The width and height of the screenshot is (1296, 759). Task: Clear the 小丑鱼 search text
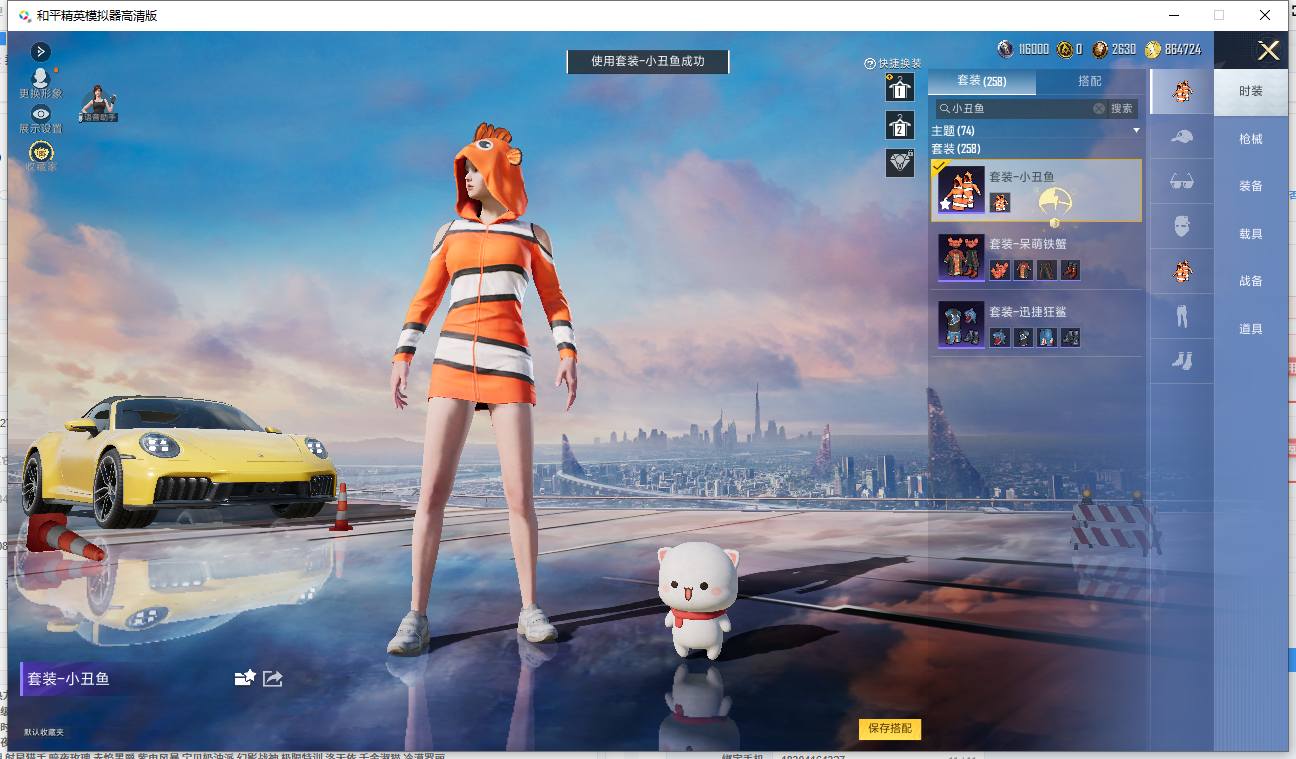point(1099,108)
